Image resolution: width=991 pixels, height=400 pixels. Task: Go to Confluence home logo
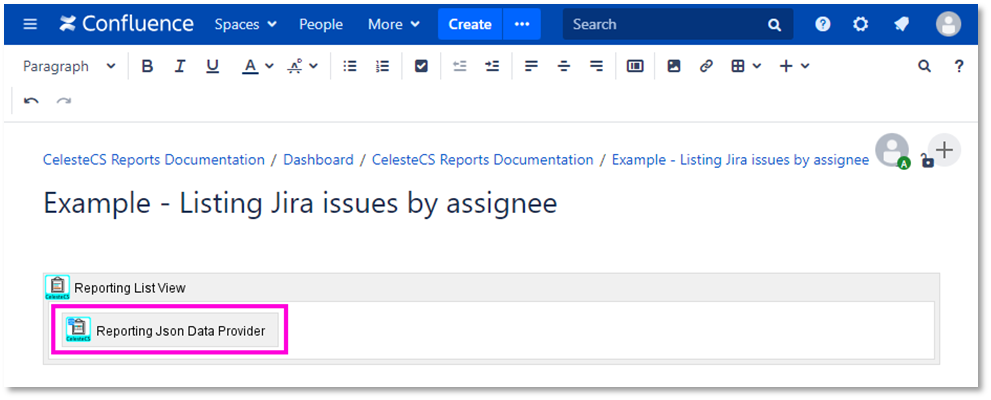[x=126, y=24]
